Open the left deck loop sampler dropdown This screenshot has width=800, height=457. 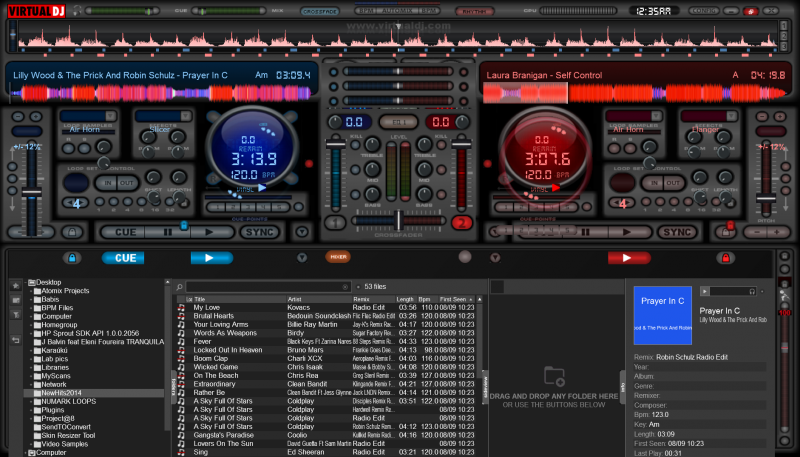tap(110, 116)
